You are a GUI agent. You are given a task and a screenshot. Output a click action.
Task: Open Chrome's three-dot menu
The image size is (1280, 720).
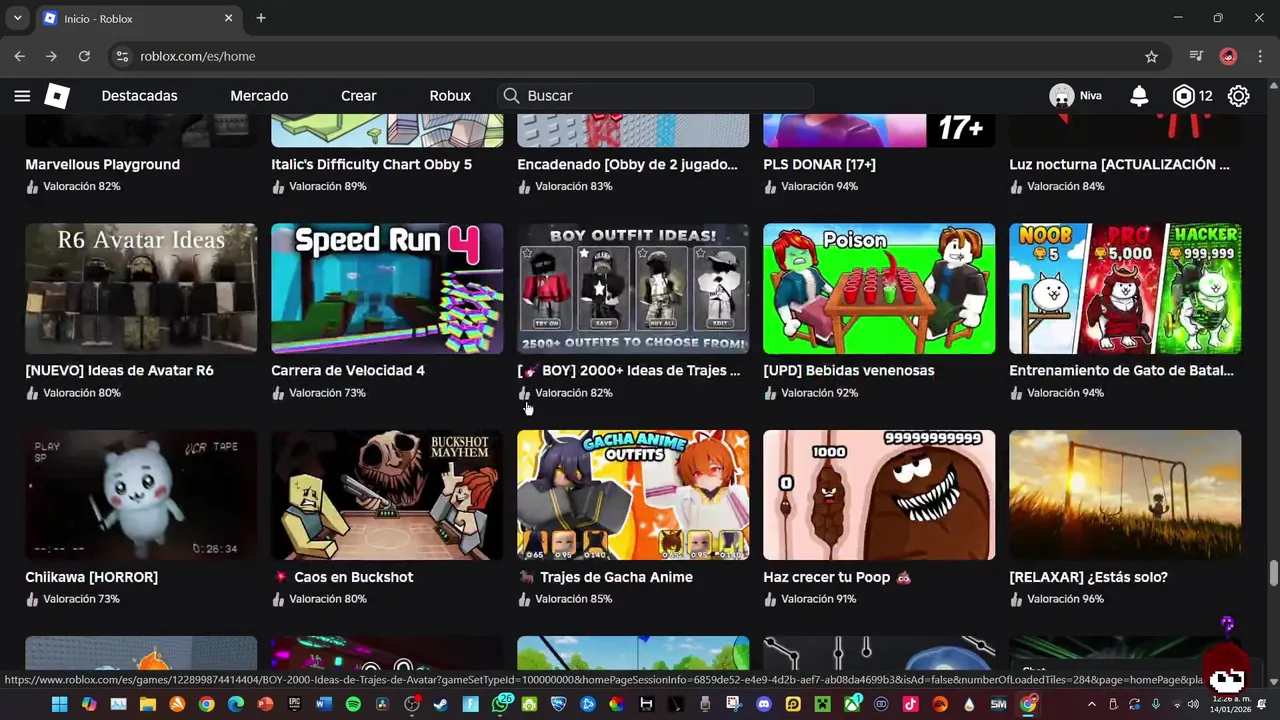click(1260, 57)
